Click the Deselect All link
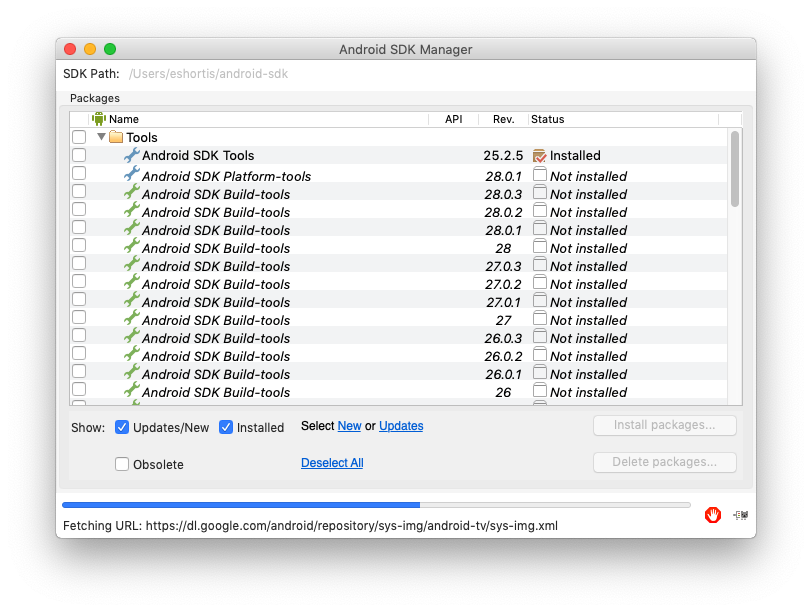Image resolution: width=812 pixels, height=612 pixels. coord(332,463)
